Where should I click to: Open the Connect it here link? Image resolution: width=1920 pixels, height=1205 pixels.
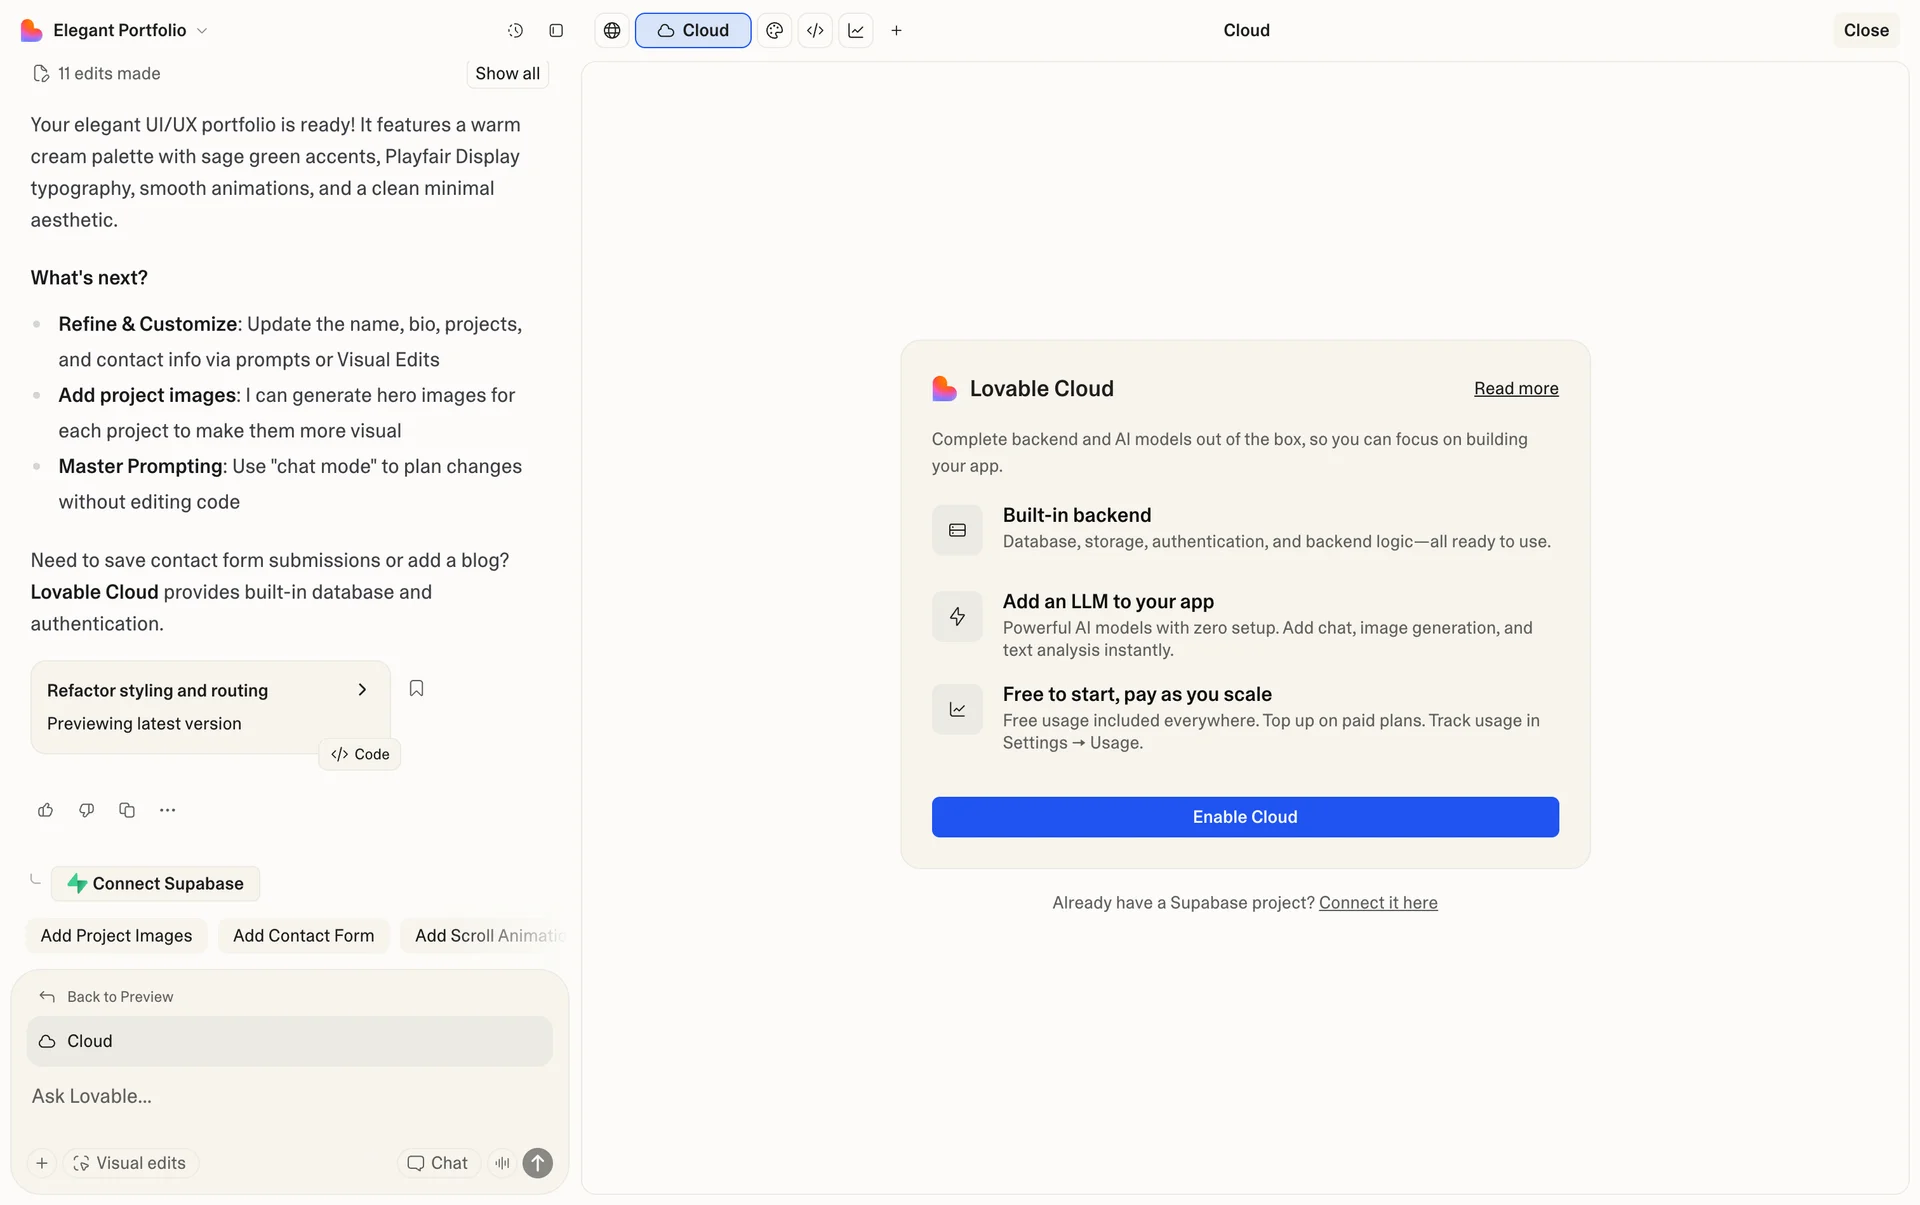[x=1377, y=903]
